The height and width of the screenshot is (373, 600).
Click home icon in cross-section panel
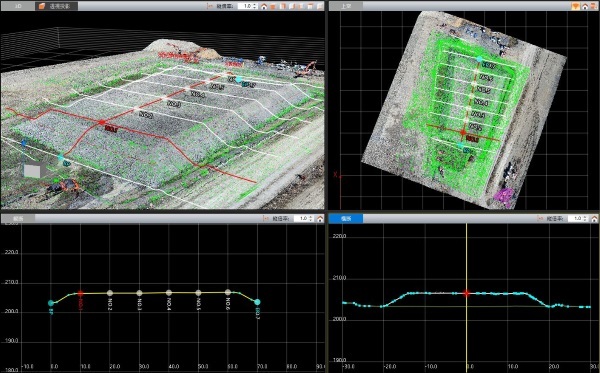[x=594, y=218]
